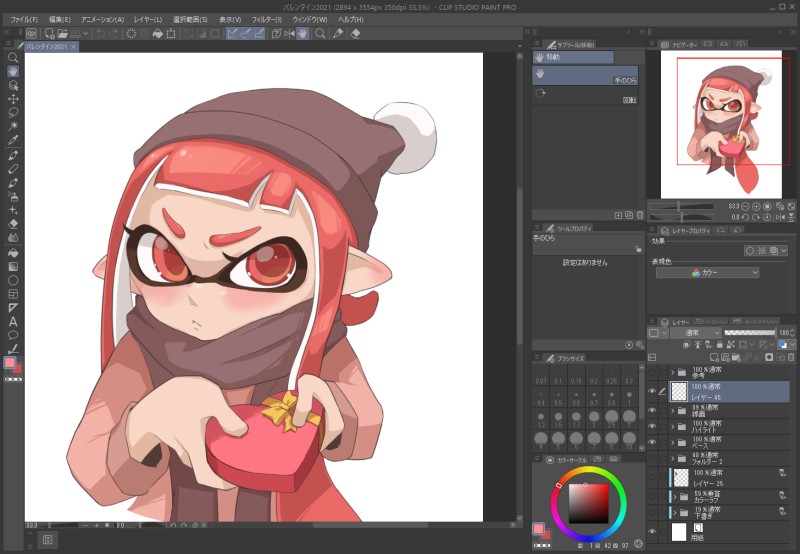Image resolution: width=800 pixels, height=554 pixels.
Task: Open the 表現色 カラー dropdown
Action: [x=707, y=273]
